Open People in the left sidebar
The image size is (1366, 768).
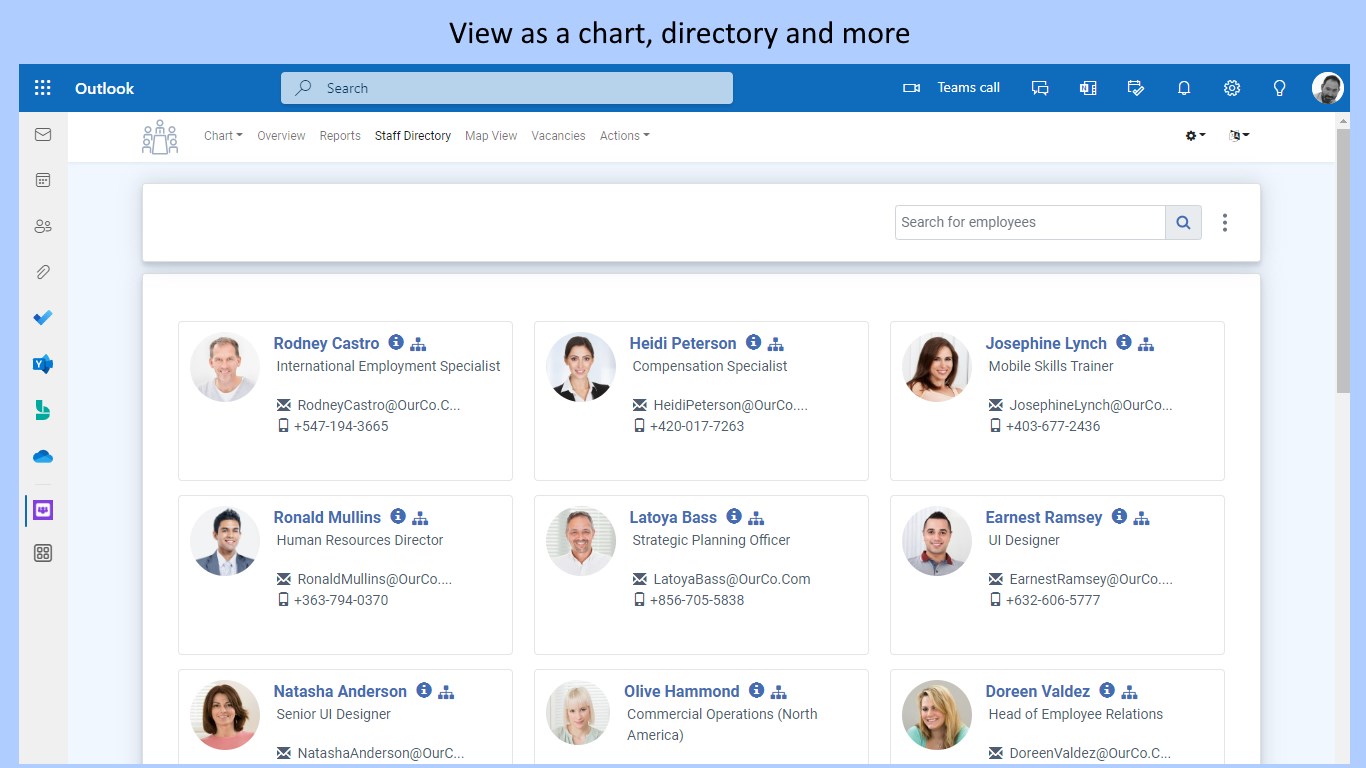[x=43, y=226]
